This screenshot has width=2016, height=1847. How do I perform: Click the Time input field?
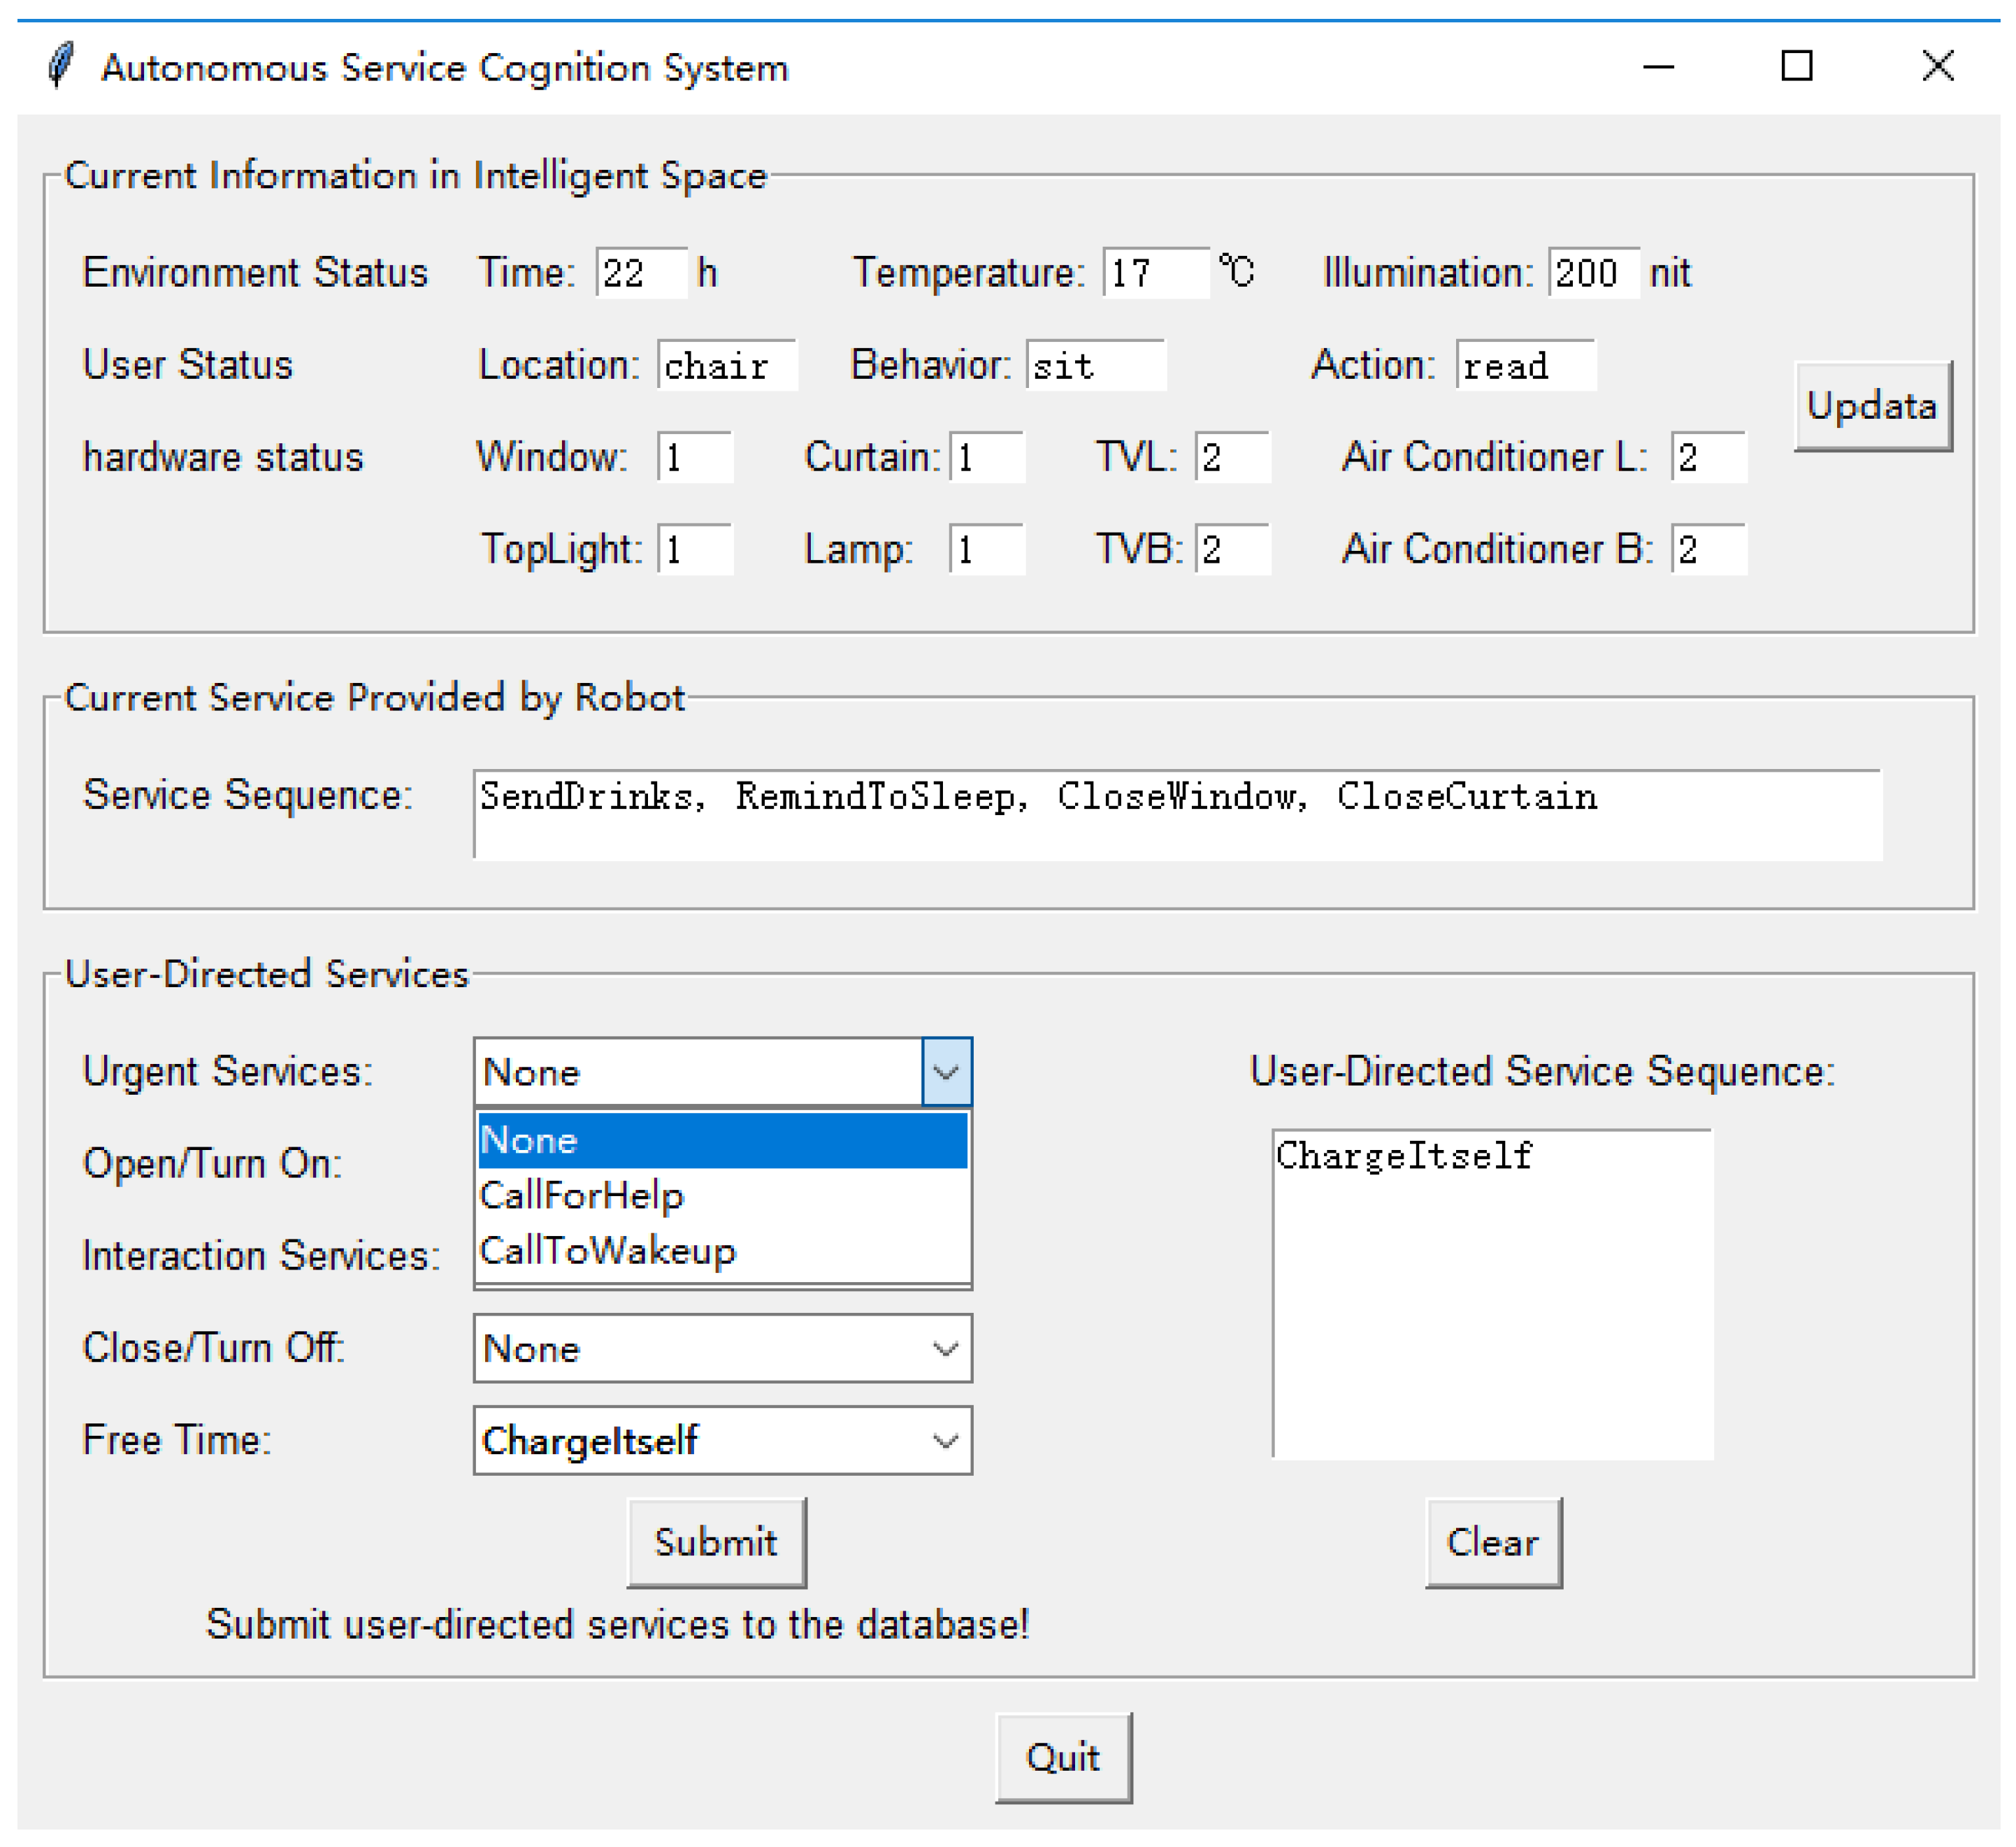point(641,273)
